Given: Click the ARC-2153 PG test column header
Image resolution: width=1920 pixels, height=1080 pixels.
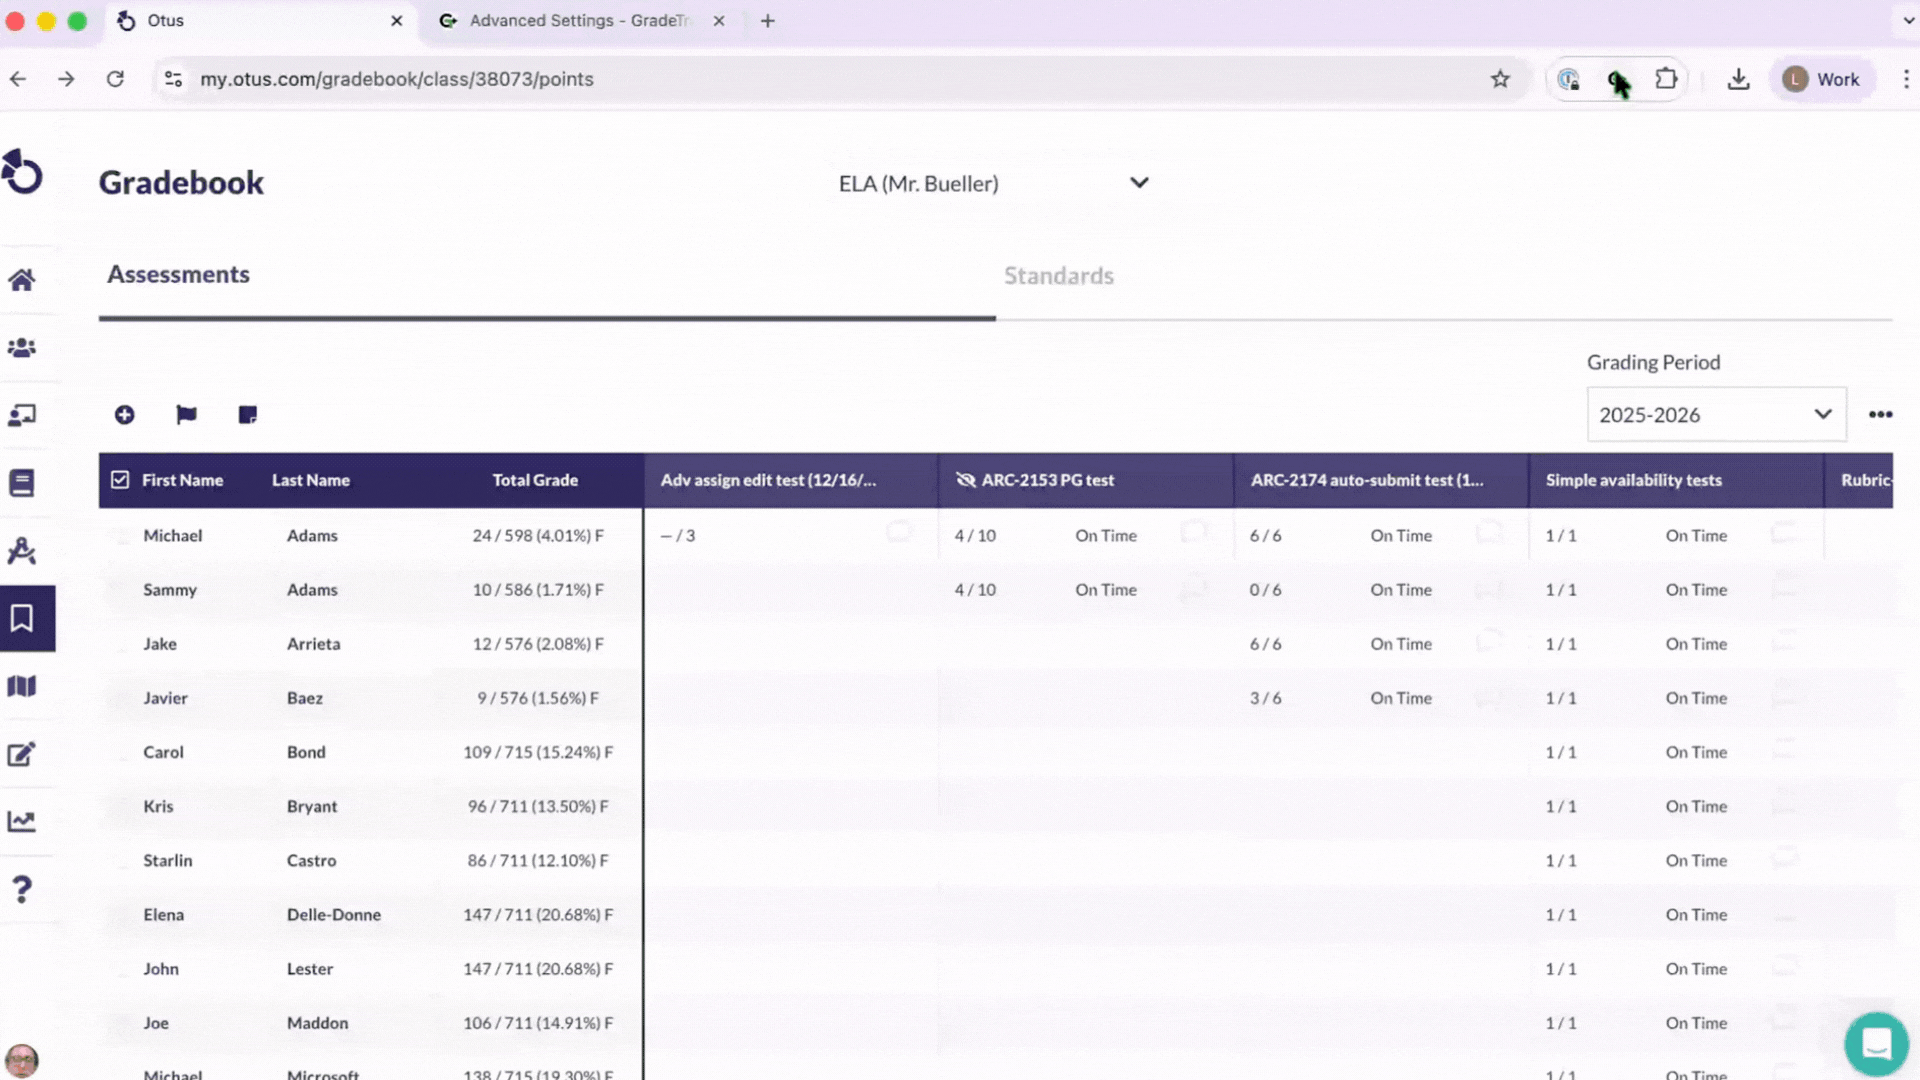Looking at the screenshot, I should click(x=1047, y=481).
